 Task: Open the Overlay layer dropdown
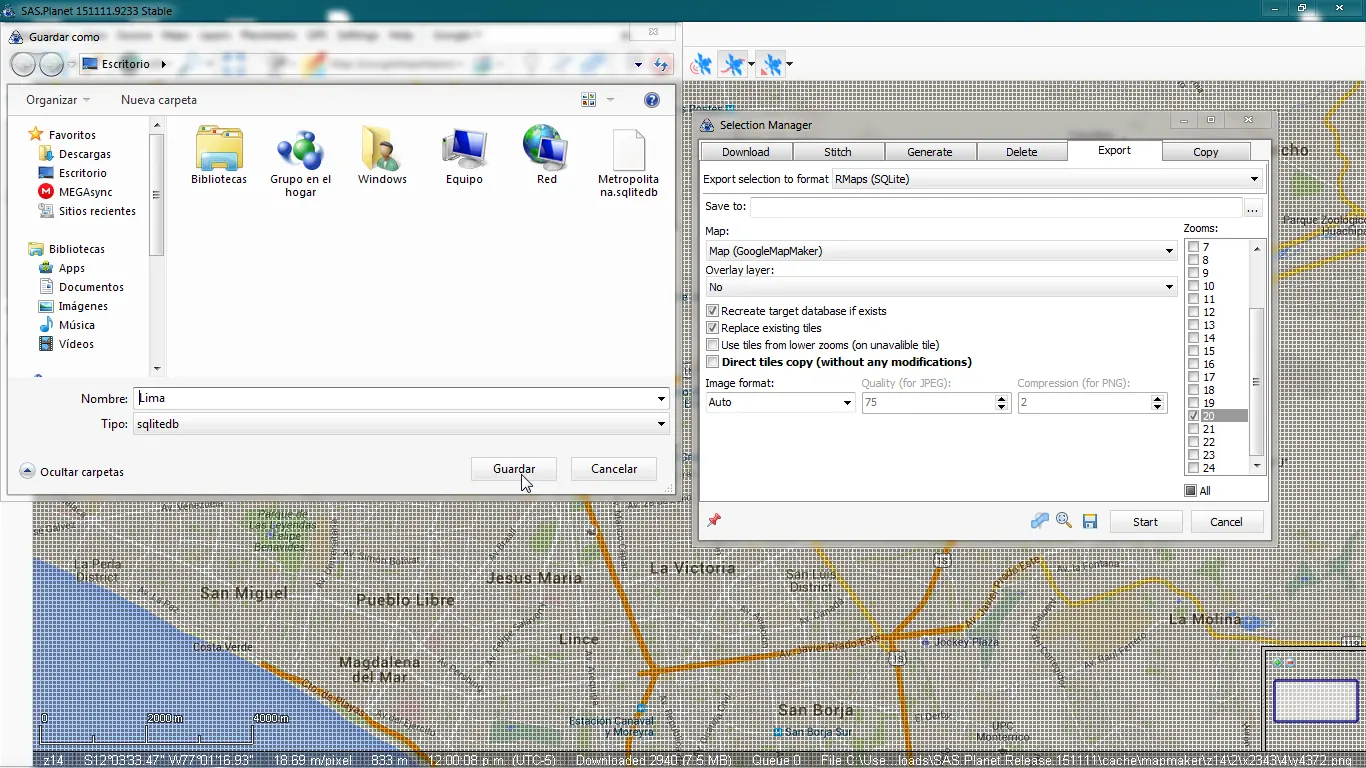(941, 287)
